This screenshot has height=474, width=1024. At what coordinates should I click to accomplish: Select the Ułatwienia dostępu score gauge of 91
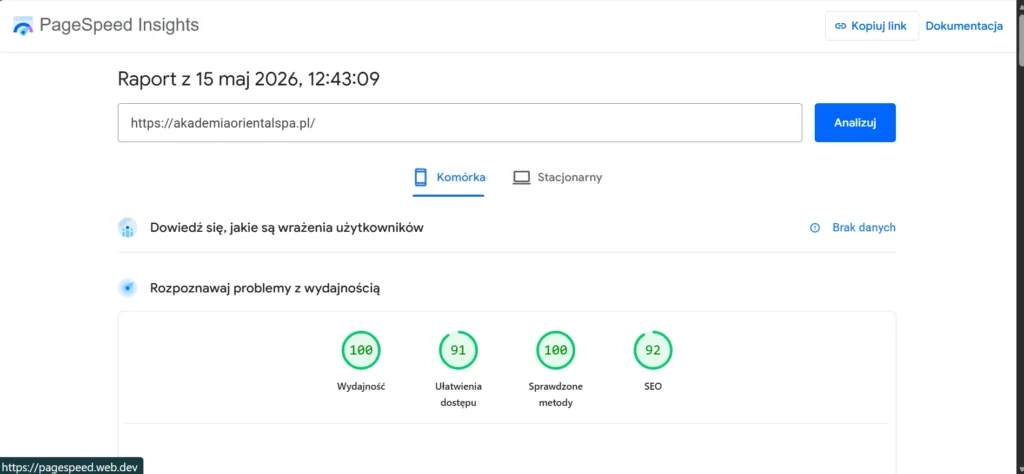click(458, 350)
